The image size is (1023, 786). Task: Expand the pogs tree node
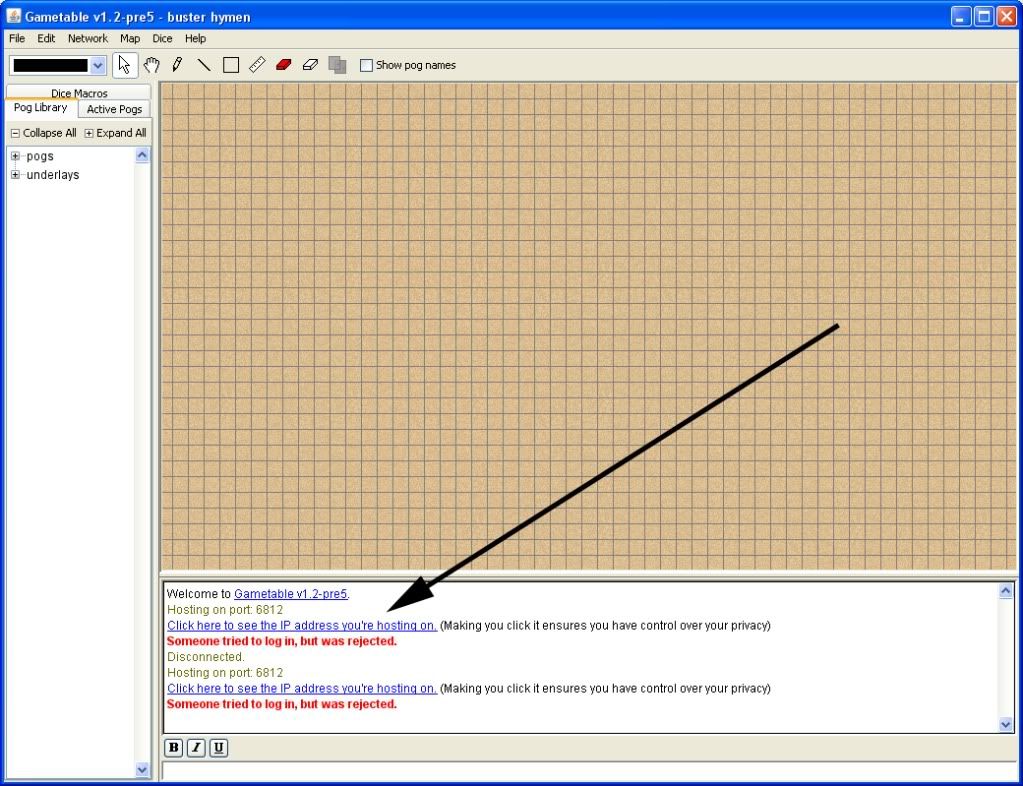tap(16, 156)
